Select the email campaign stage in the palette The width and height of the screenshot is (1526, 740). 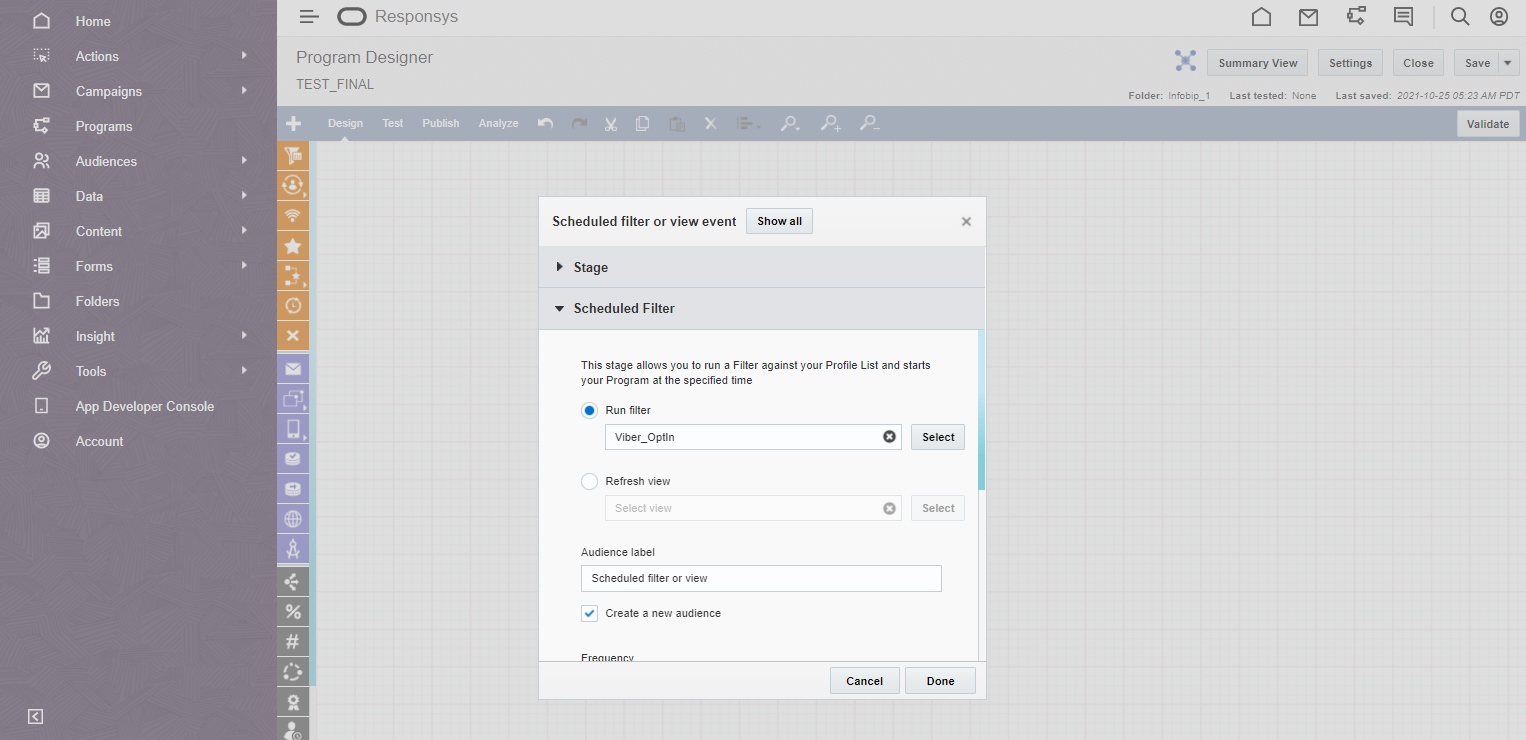click(293, 369)
